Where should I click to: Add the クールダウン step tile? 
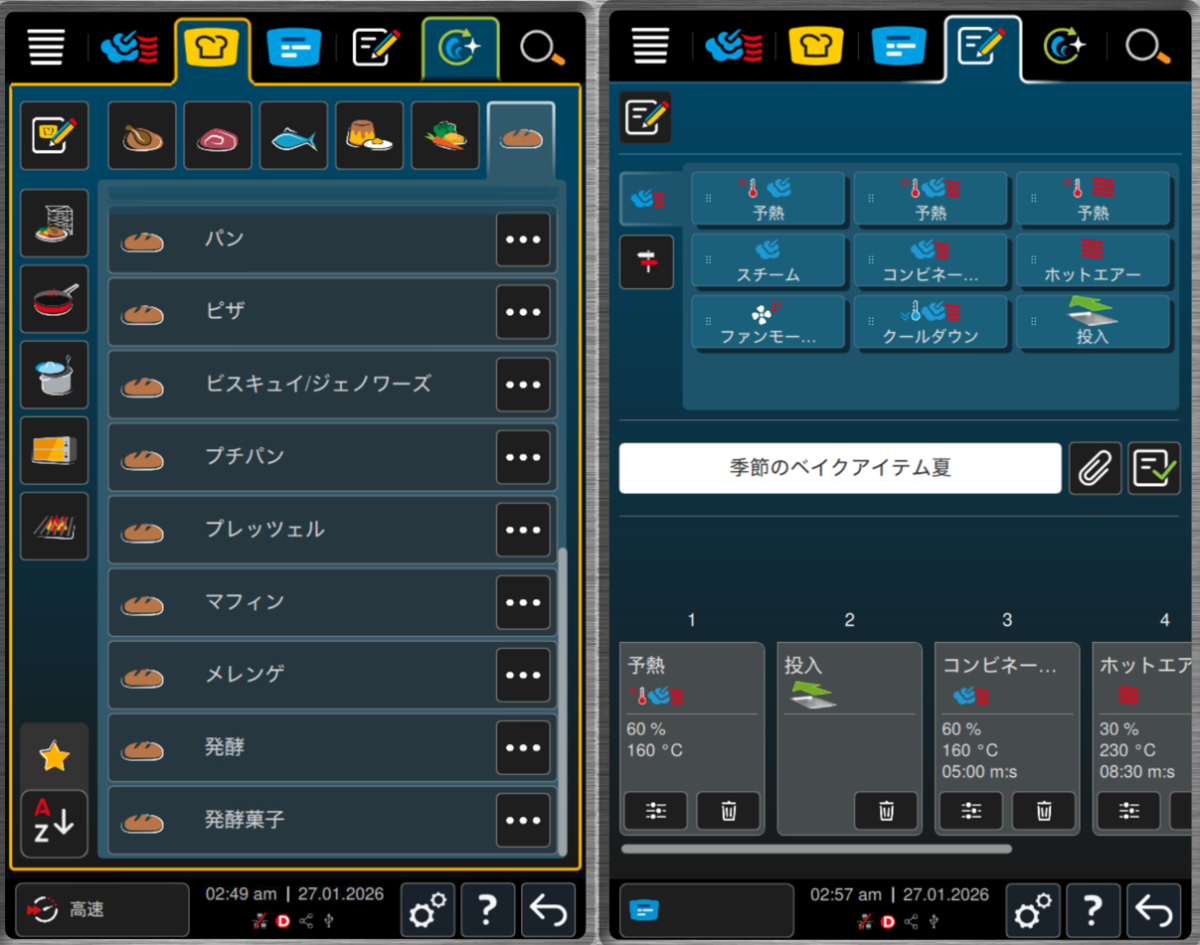[x=930, y=323]
